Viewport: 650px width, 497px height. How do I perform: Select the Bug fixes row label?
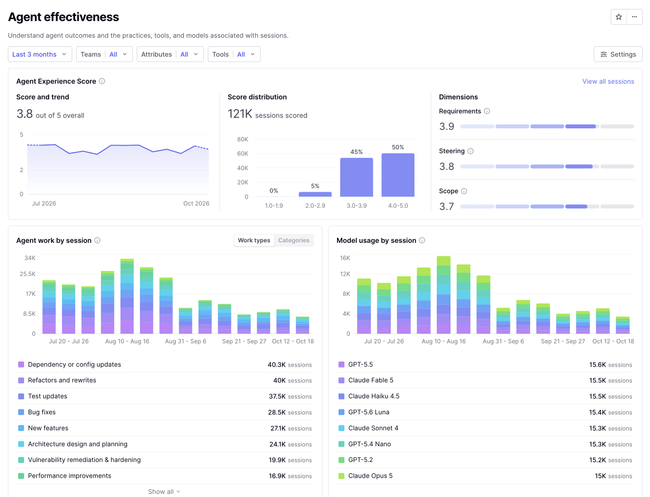41,412
